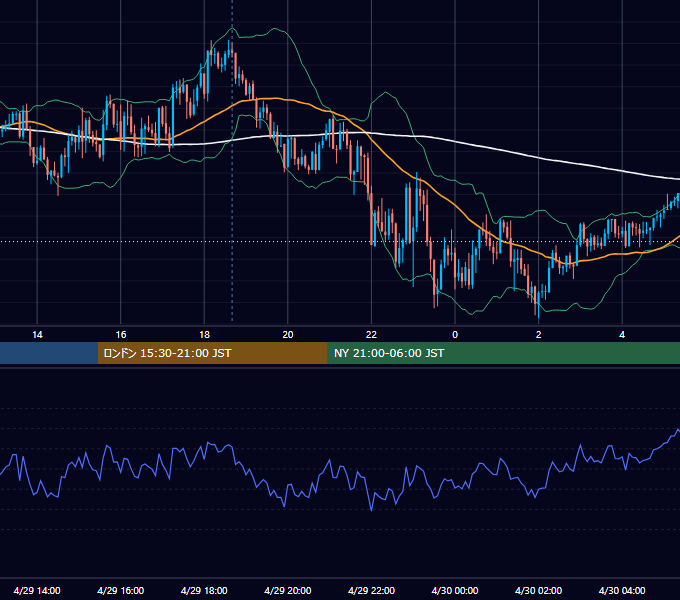Click the 14 hour axis label
This screenshot has height=600, width=680.
click(37, 335)
